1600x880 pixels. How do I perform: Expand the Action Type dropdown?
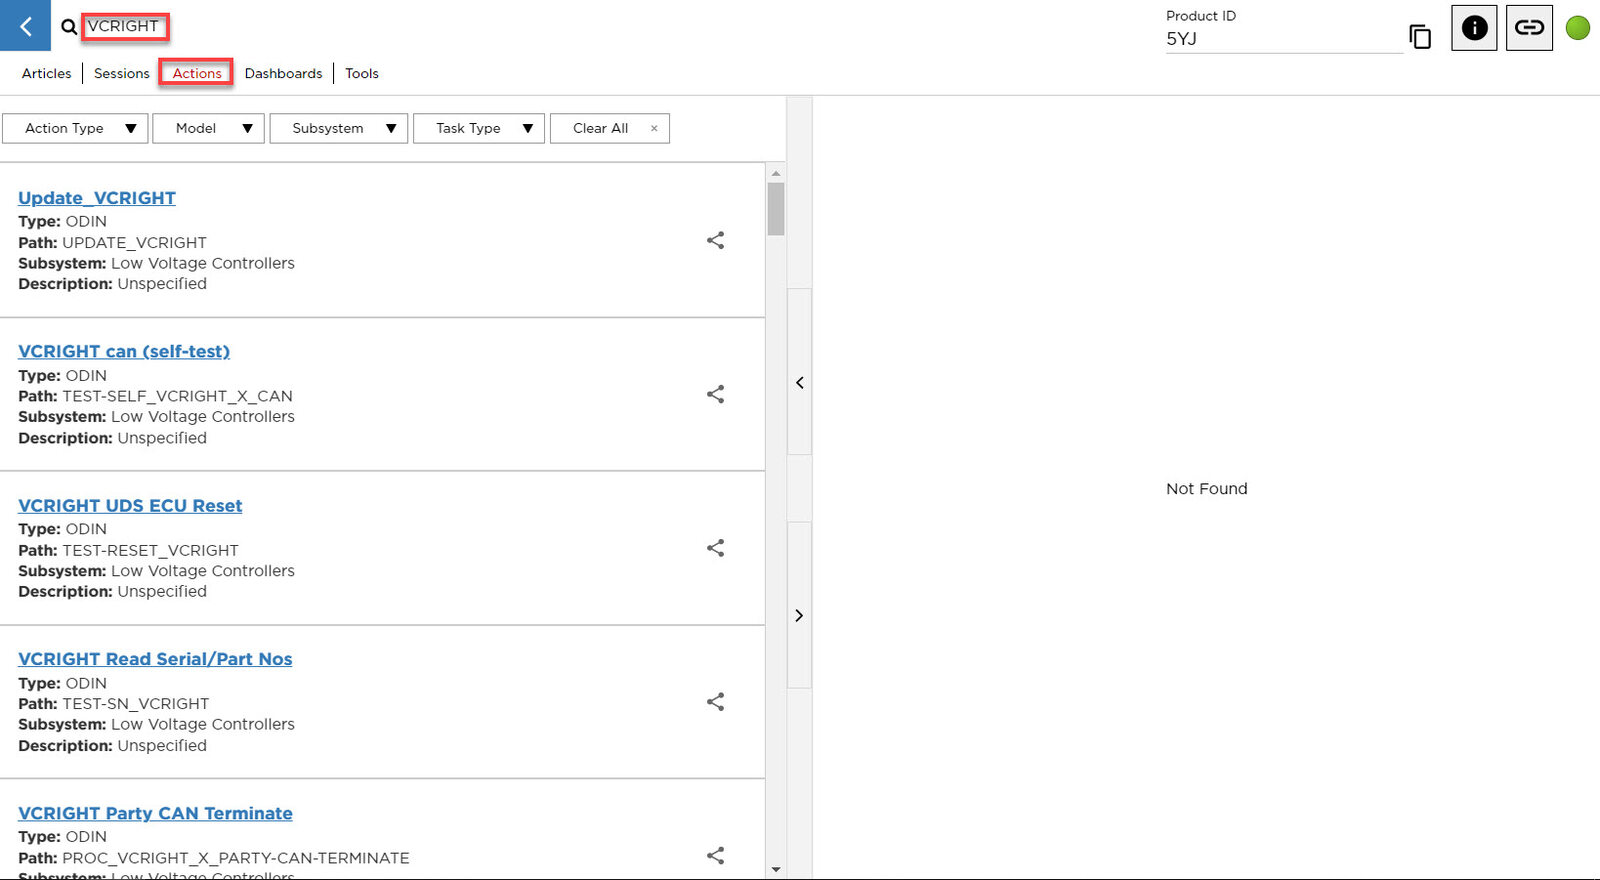(75, 128)
